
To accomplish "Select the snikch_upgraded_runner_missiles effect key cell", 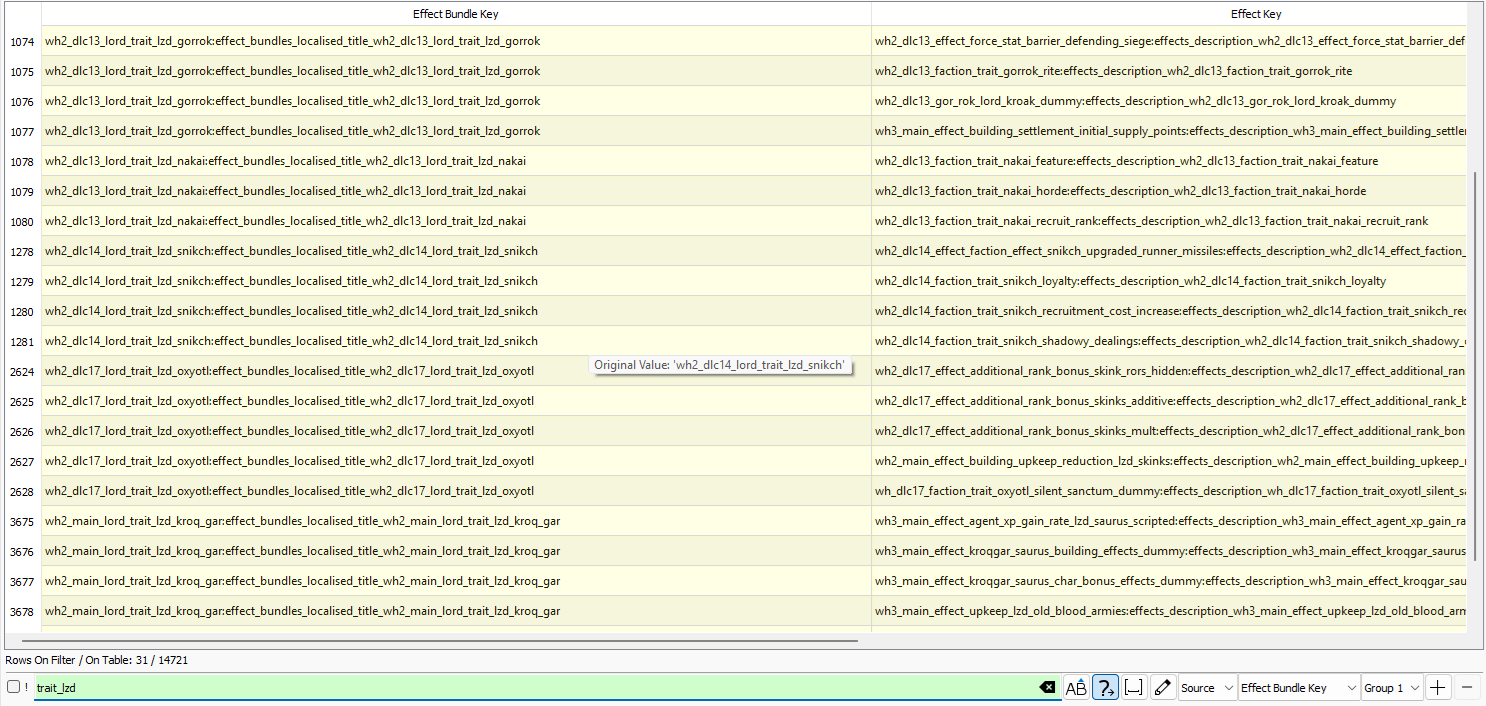I will pos(1168,251).
